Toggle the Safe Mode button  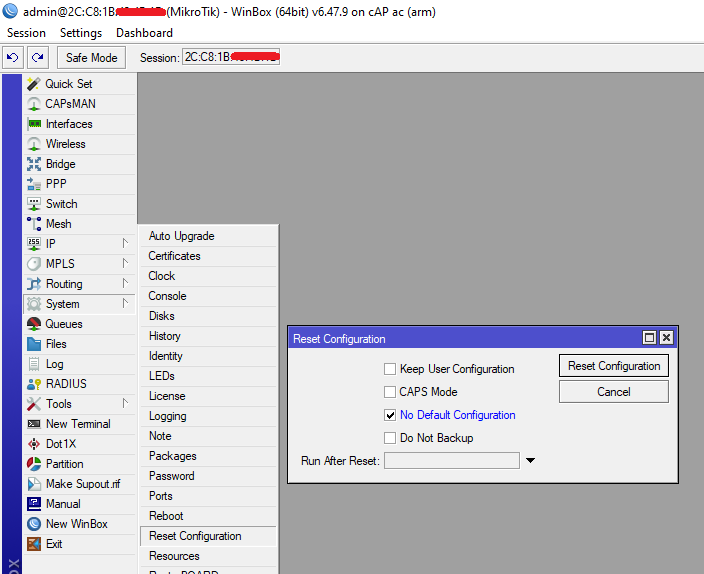pos(92,57)
